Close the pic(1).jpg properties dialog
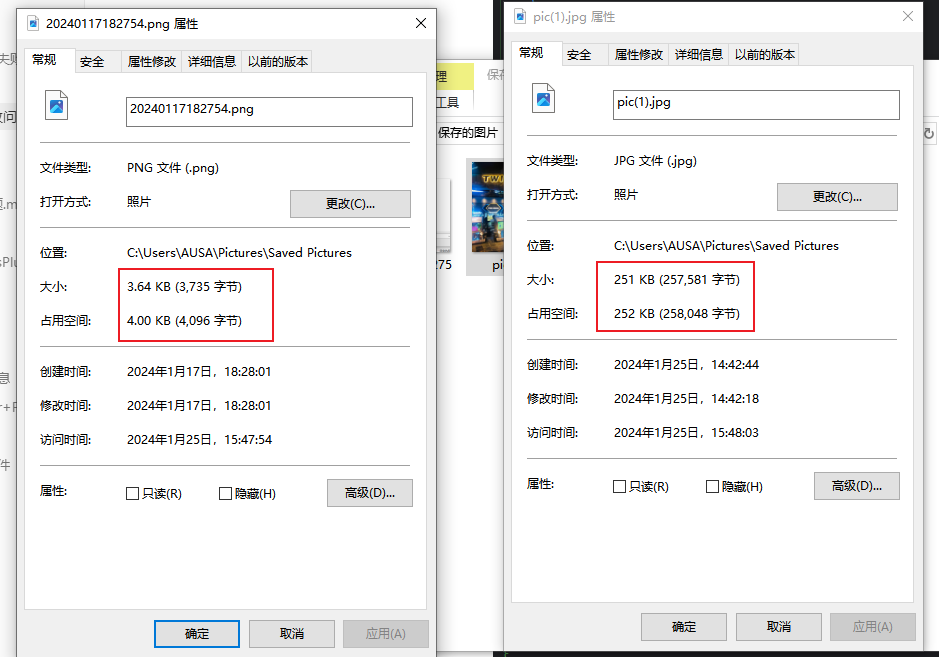939x657 pixels. (x=908, y=16)
